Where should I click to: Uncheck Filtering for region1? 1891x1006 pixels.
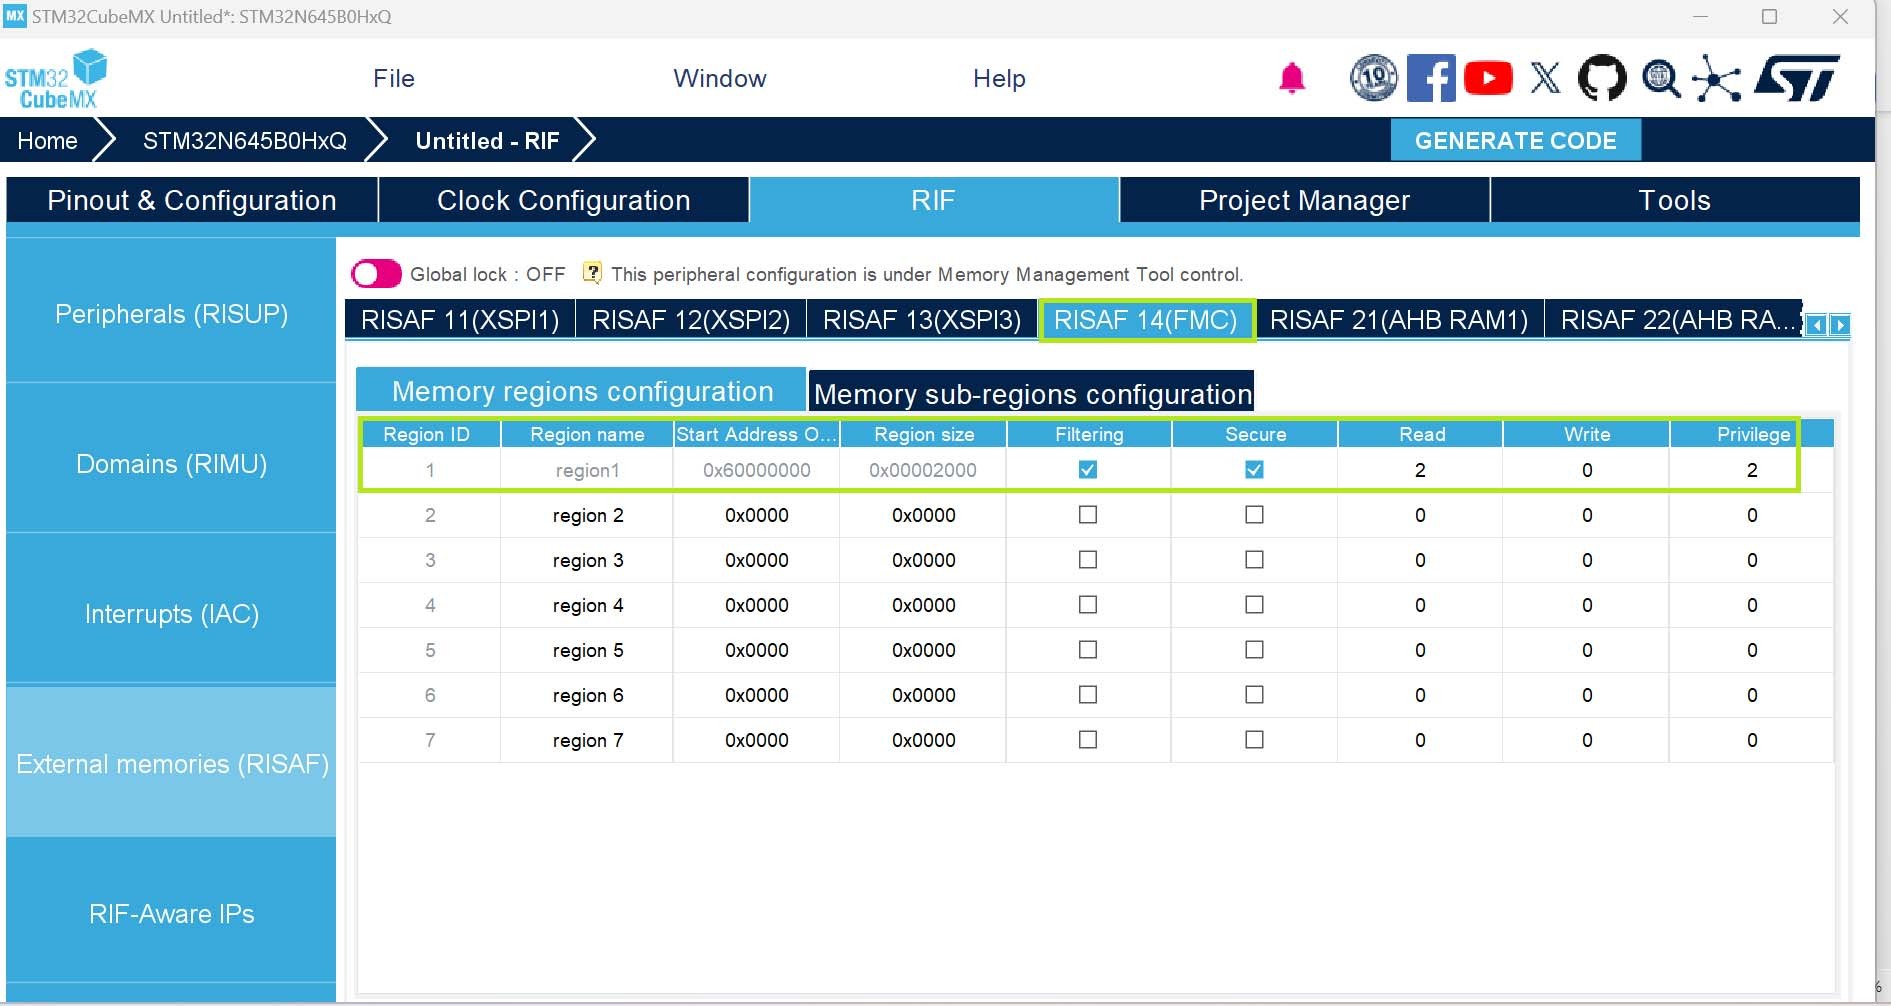pyautogui.click(x=1088, y=470)
